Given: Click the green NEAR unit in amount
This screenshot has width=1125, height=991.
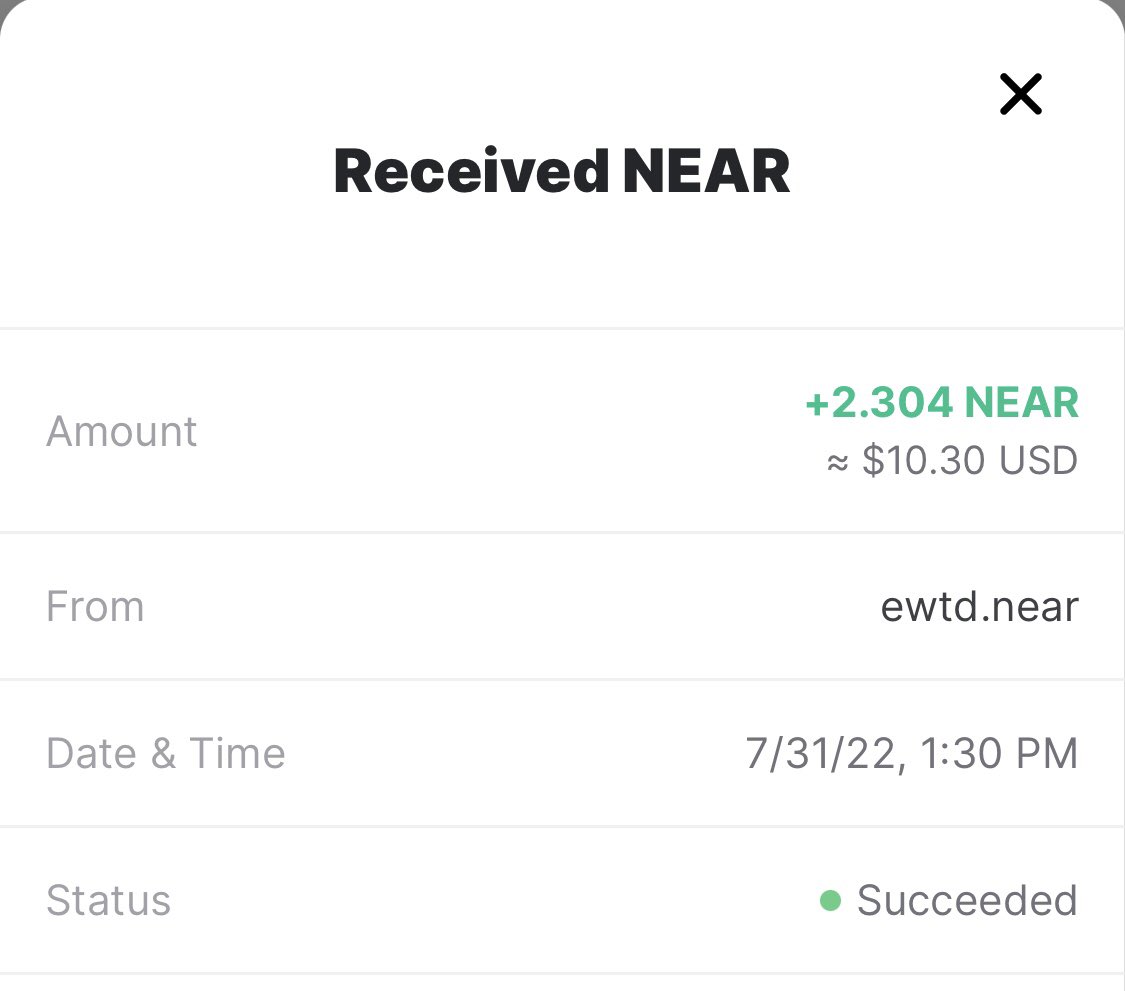Looking at the screenshot, I should [x=1021, y=402].
